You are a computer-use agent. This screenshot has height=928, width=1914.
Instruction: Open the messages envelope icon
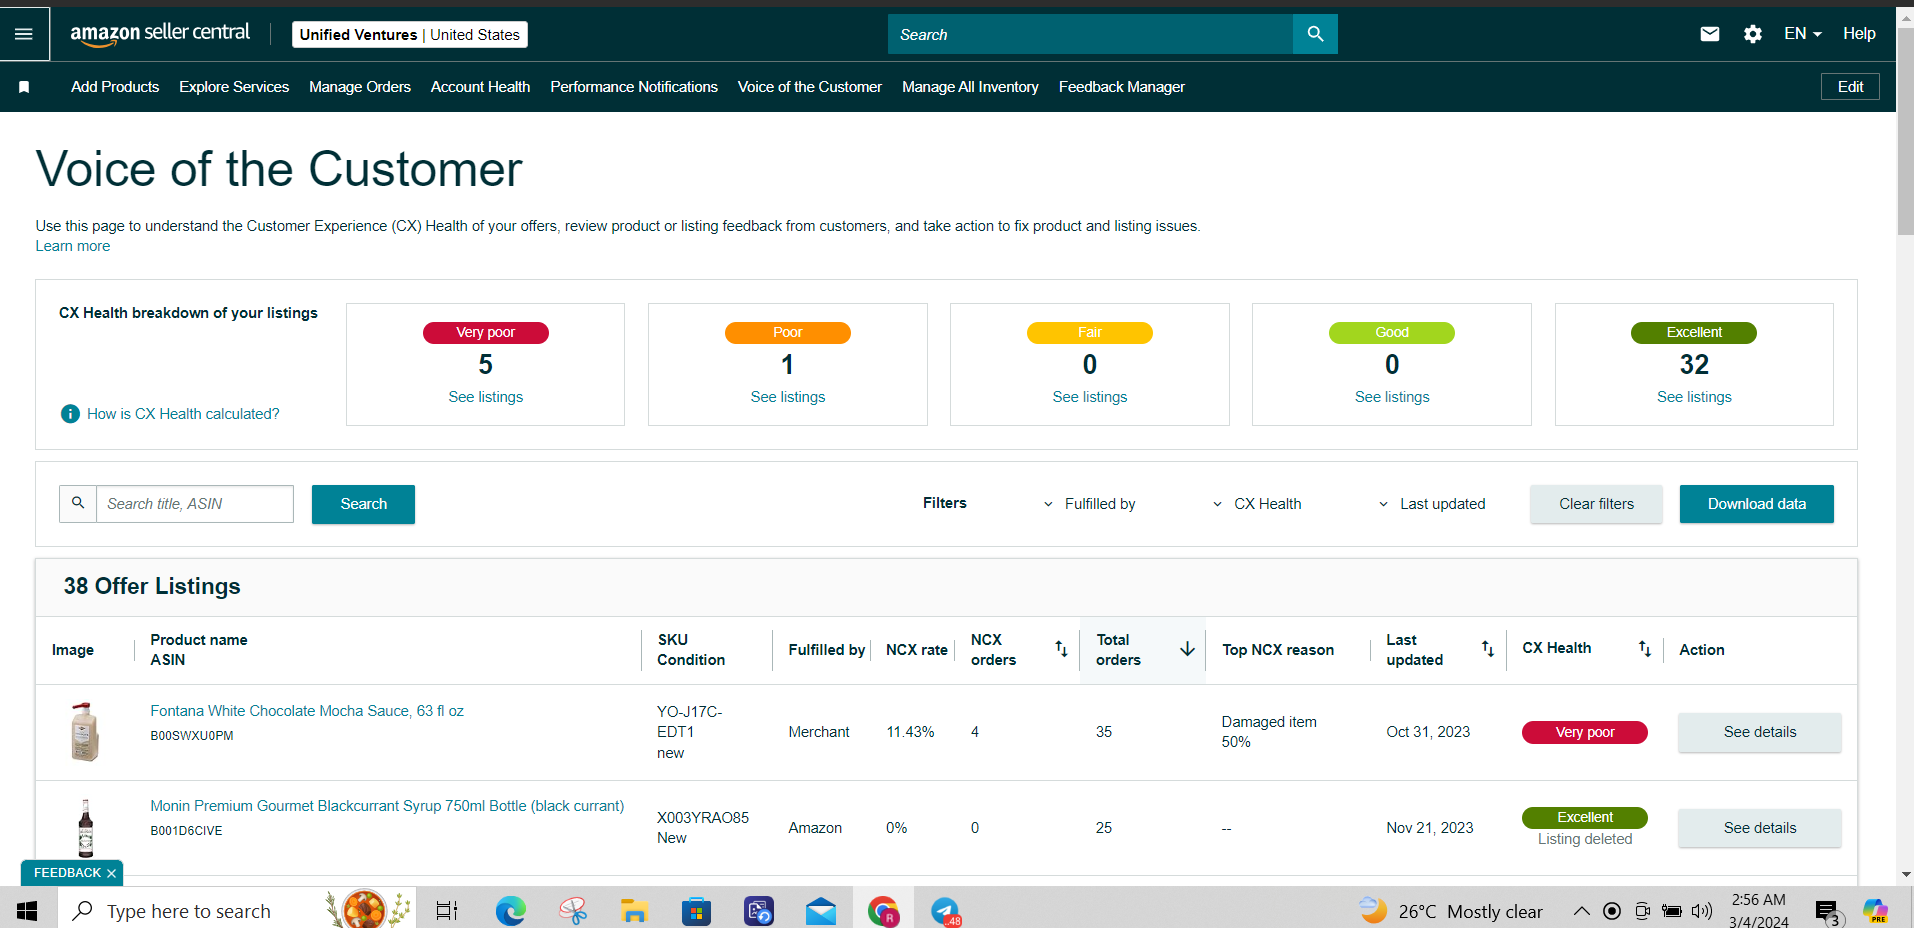1710,34
